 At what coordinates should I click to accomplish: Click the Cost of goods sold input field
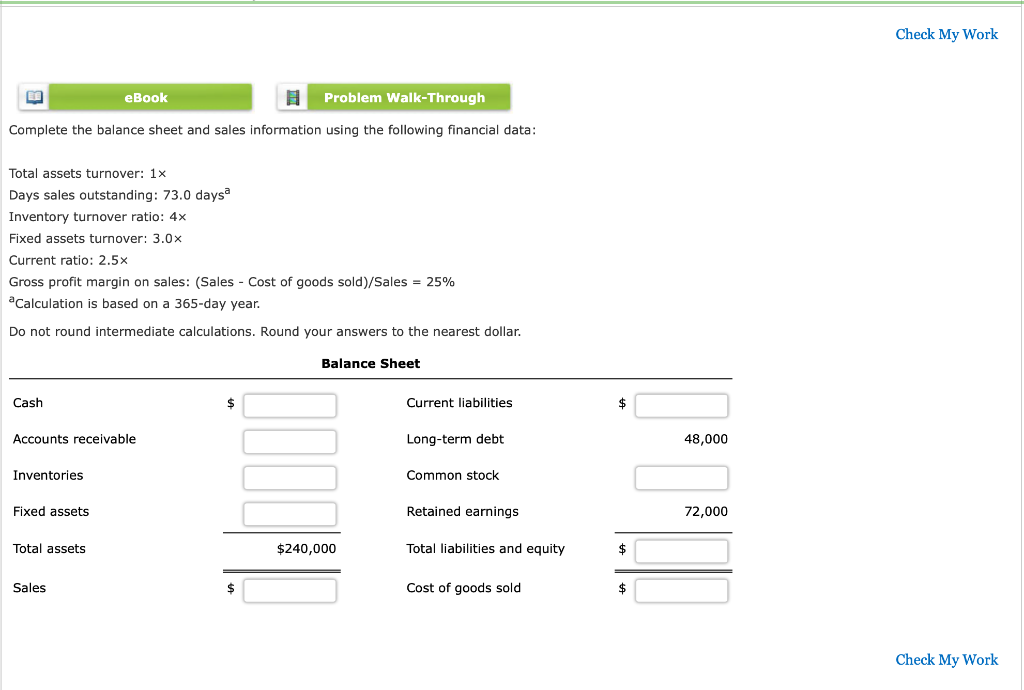click(x=681, y=590)
